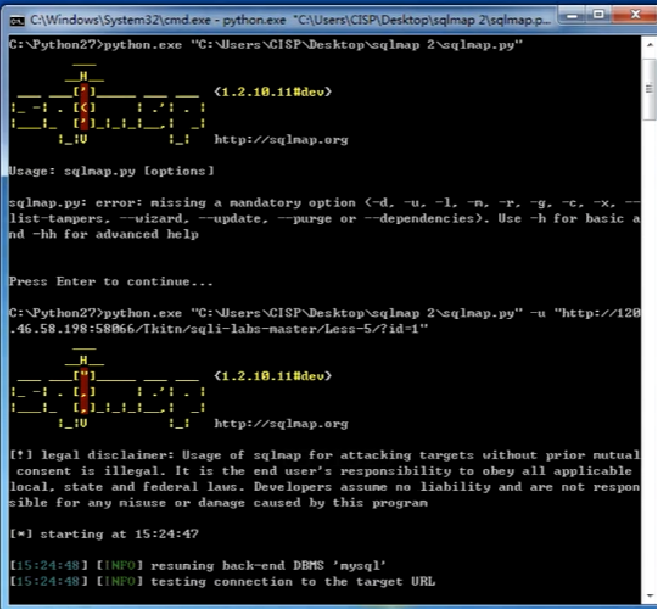The width and height of the screenshot is (657, 609).
Task: Click the second http://sqlmap.org banner text
Action: pos(281,424)
